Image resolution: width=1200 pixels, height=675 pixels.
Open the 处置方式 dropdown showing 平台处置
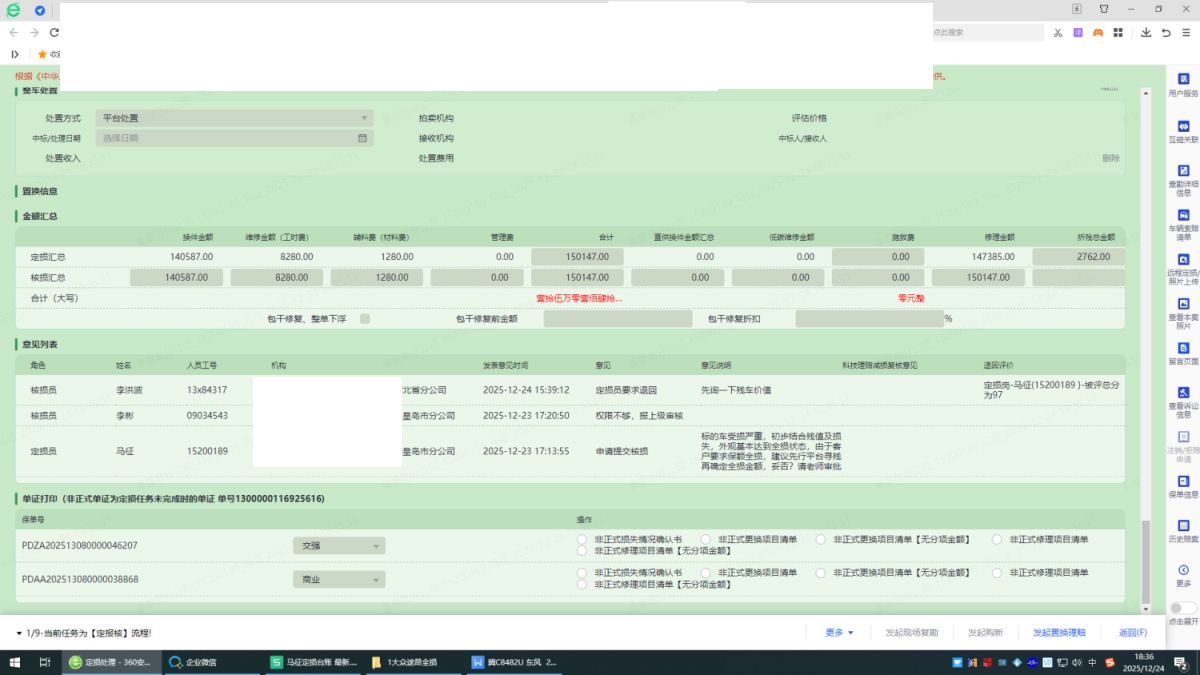pos(234,118)
